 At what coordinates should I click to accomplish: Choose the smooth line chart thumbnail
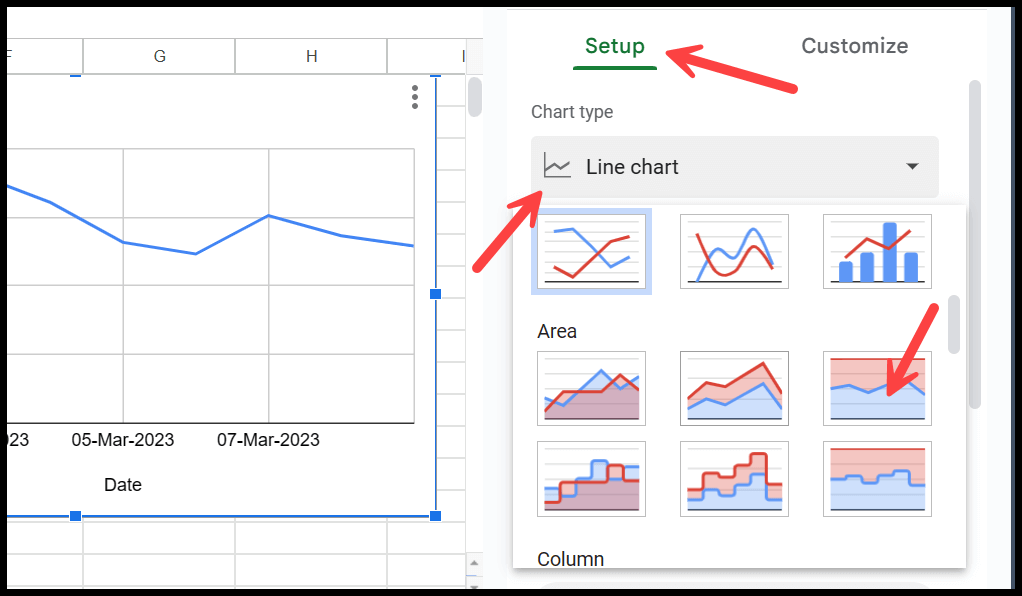click(x=734, y=252)
